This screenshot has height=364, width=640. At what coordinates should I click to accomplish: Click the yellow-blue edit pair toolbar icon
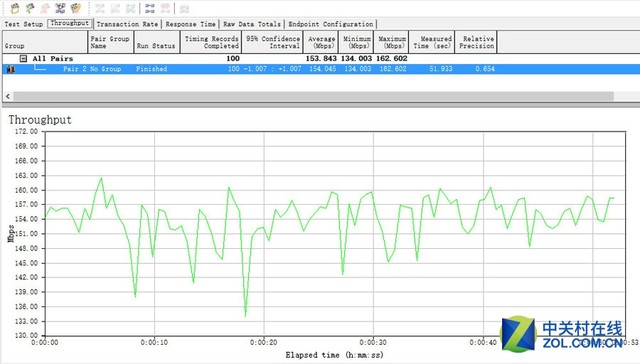click(x=76, y=8)
